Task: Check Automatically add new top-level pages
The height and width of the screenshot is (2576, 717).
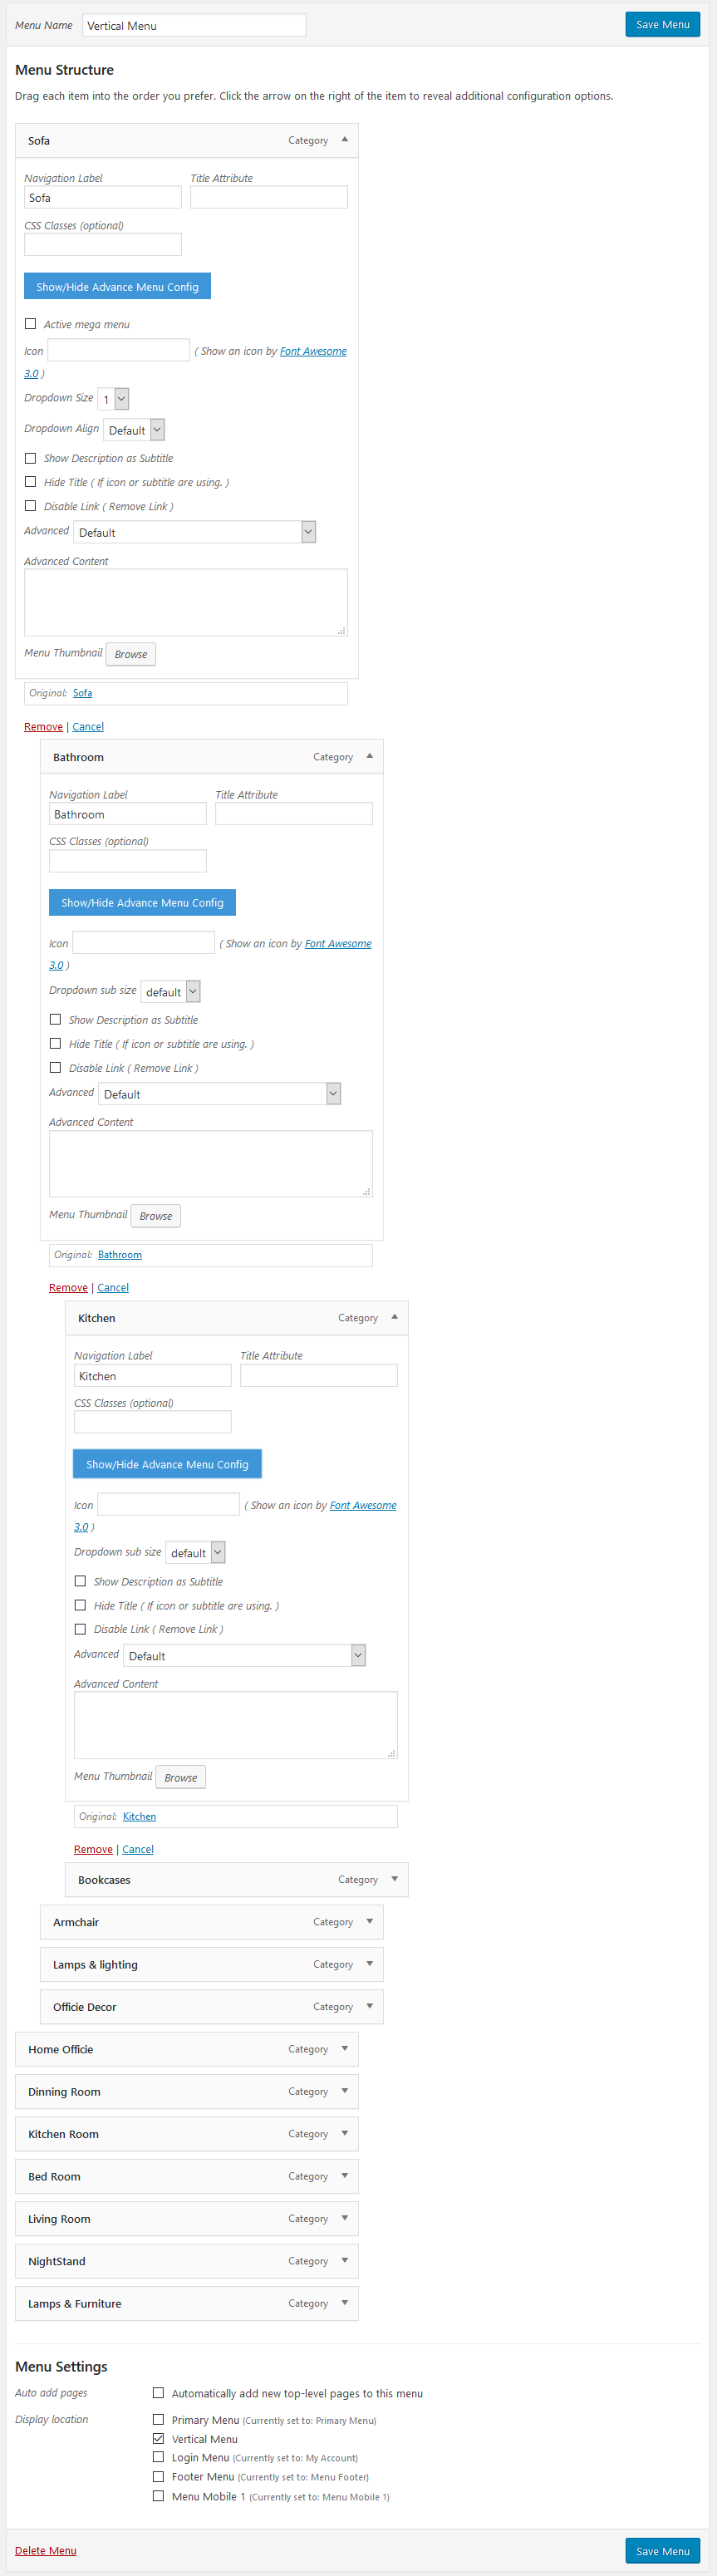Action: [158, 2393]
